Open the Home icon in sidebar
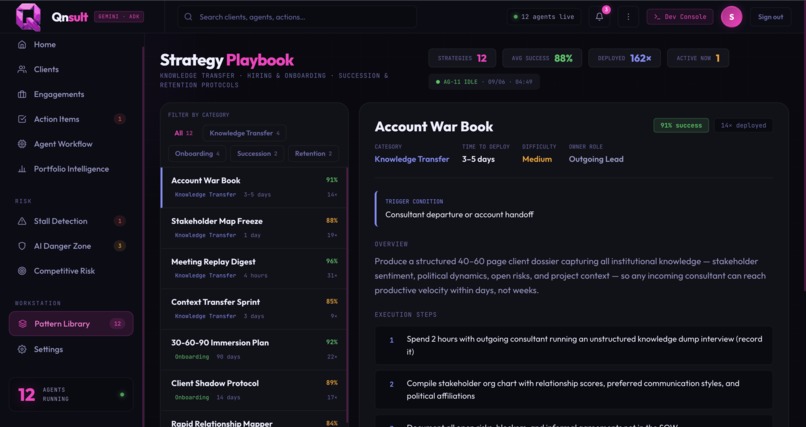The image size is (806, 427). tap(22, 45)
